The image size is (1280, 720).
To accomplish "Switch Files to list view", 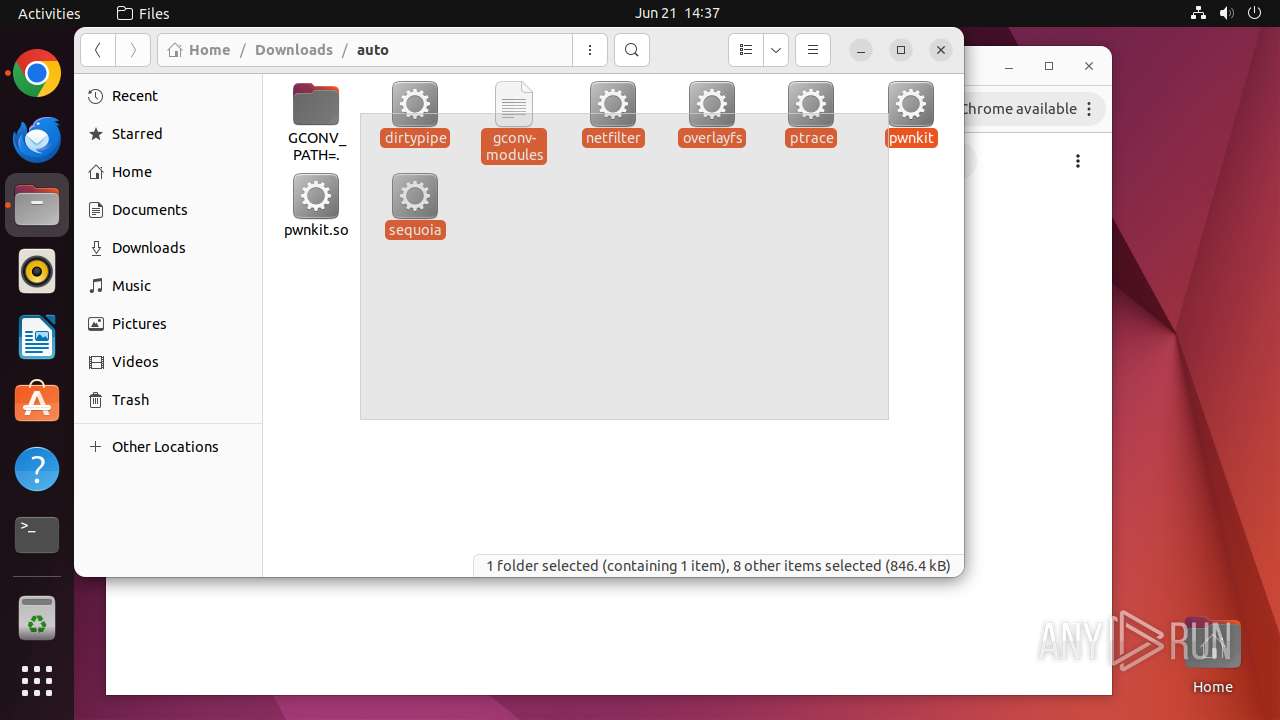I will pyautogui.click(x=745, y=50).
